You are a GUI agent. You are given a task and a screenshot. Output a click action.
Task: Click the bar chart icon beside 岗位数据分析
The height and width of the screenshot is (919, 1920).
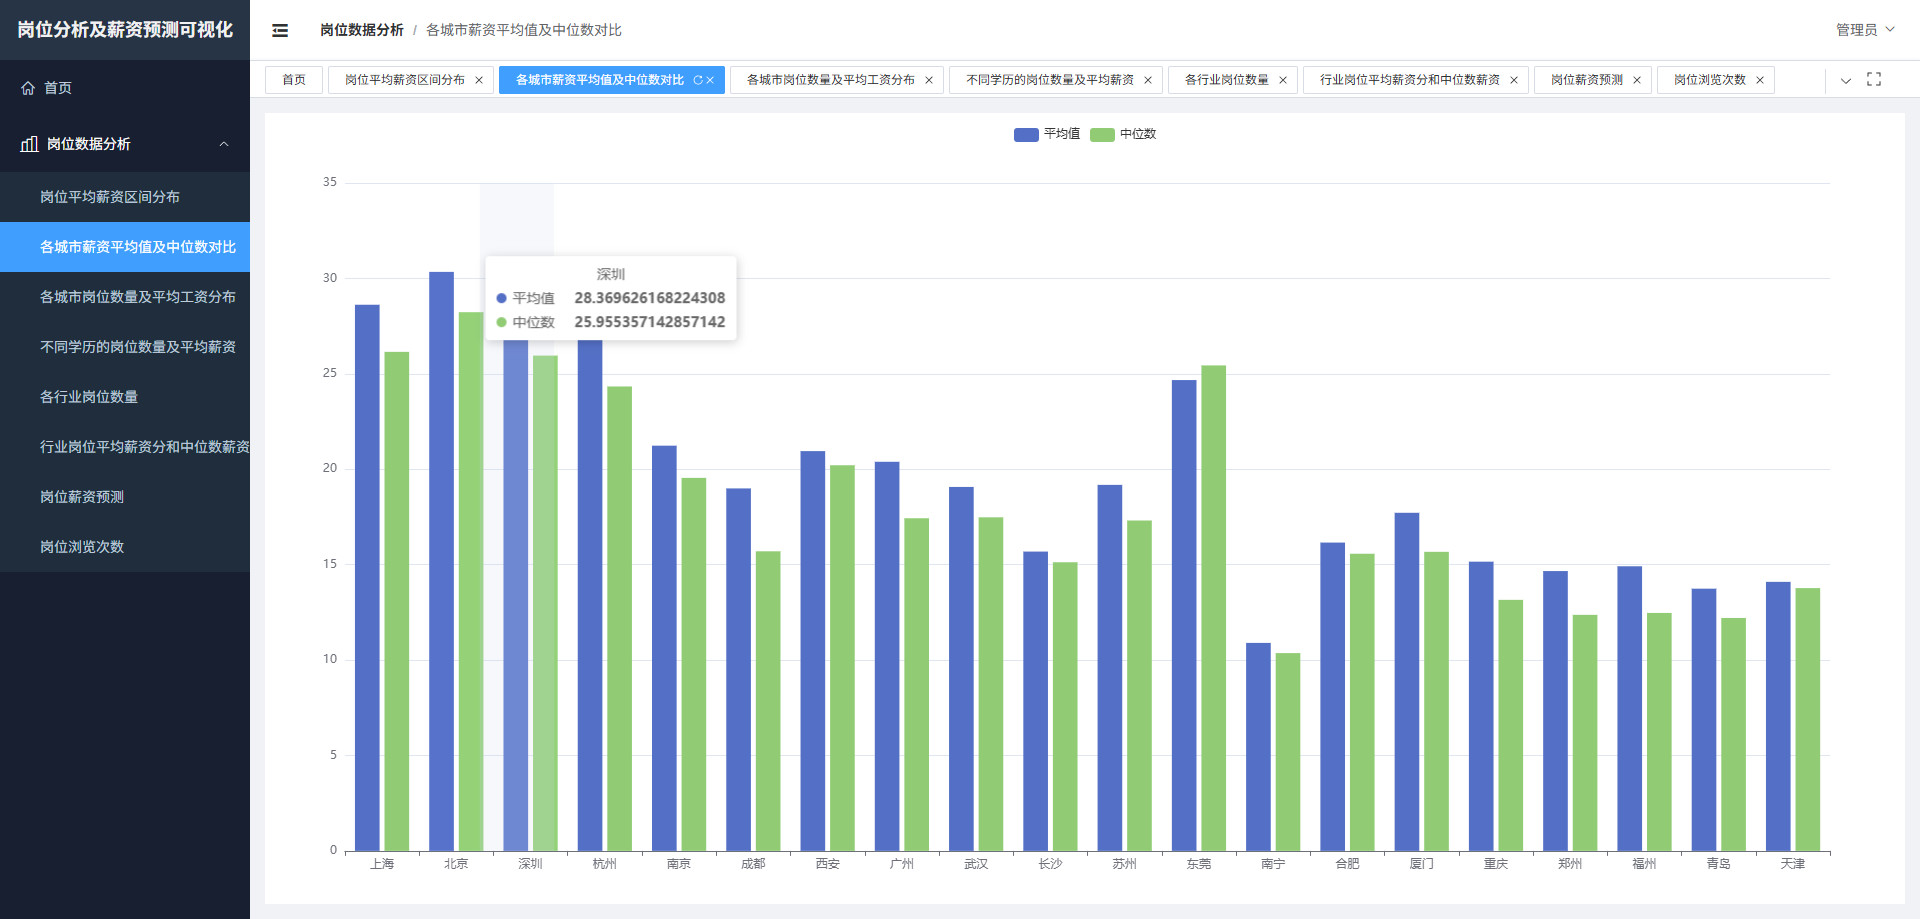click(29, 144)
